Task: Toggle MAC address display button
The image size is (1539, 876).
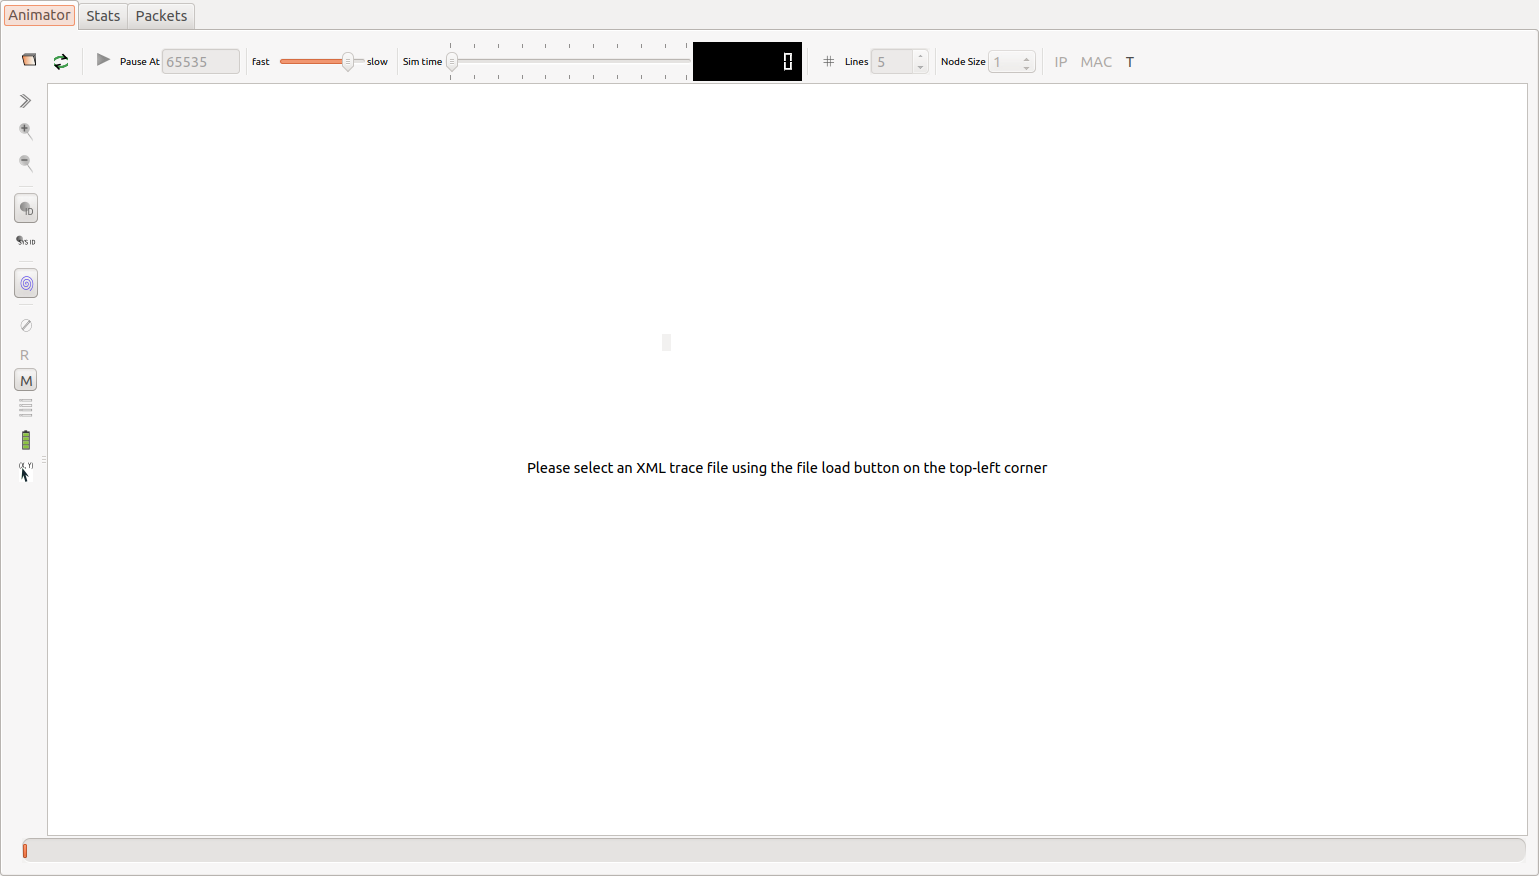Action: coord(1096,62)
